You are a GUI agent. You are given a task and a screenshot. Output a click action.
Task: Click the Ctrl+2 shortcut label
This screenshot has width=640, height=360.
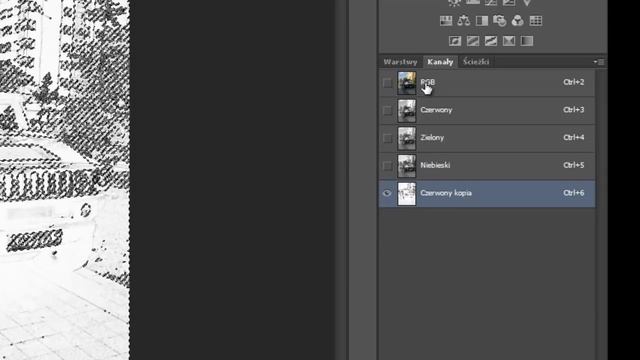pos(574,82)
